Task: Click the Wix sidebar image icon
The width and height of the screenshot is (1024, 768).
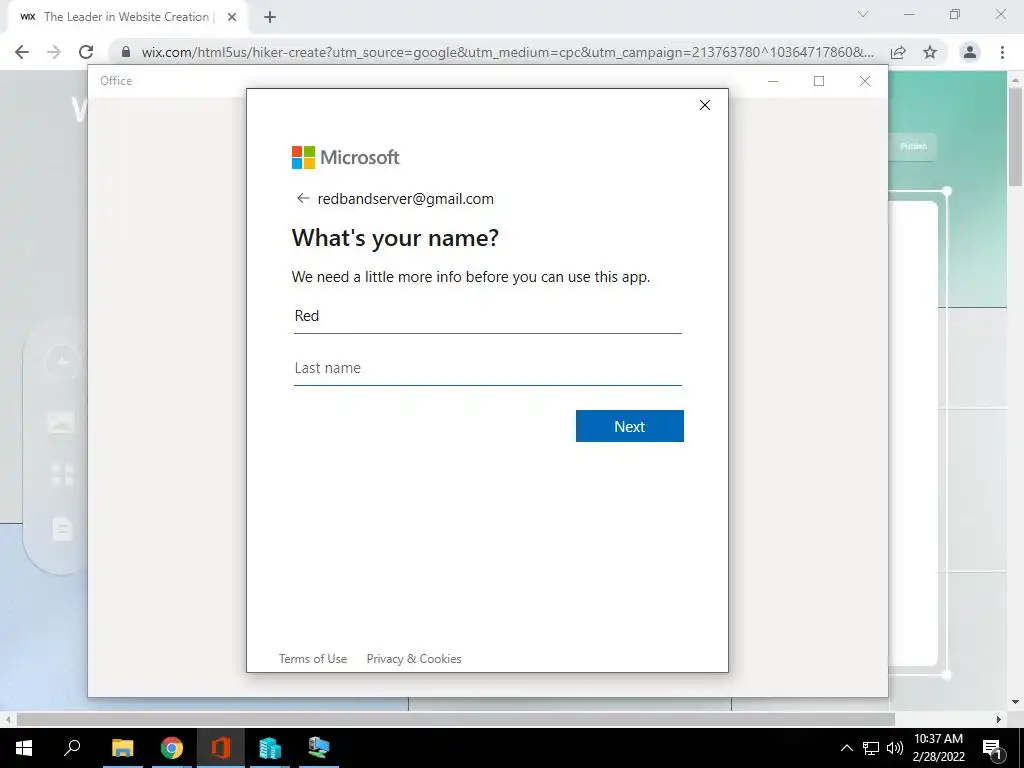Action: [x=61, y=423]
